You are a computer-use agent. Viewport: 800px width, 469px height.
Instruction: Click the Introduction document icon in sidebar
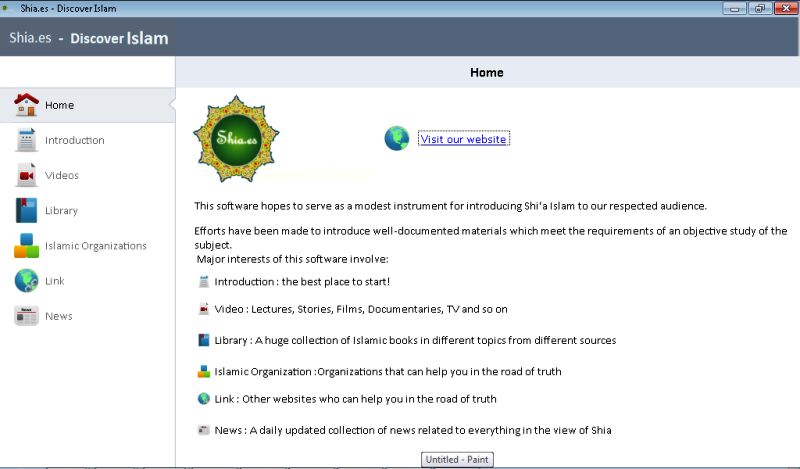(27, 140)
